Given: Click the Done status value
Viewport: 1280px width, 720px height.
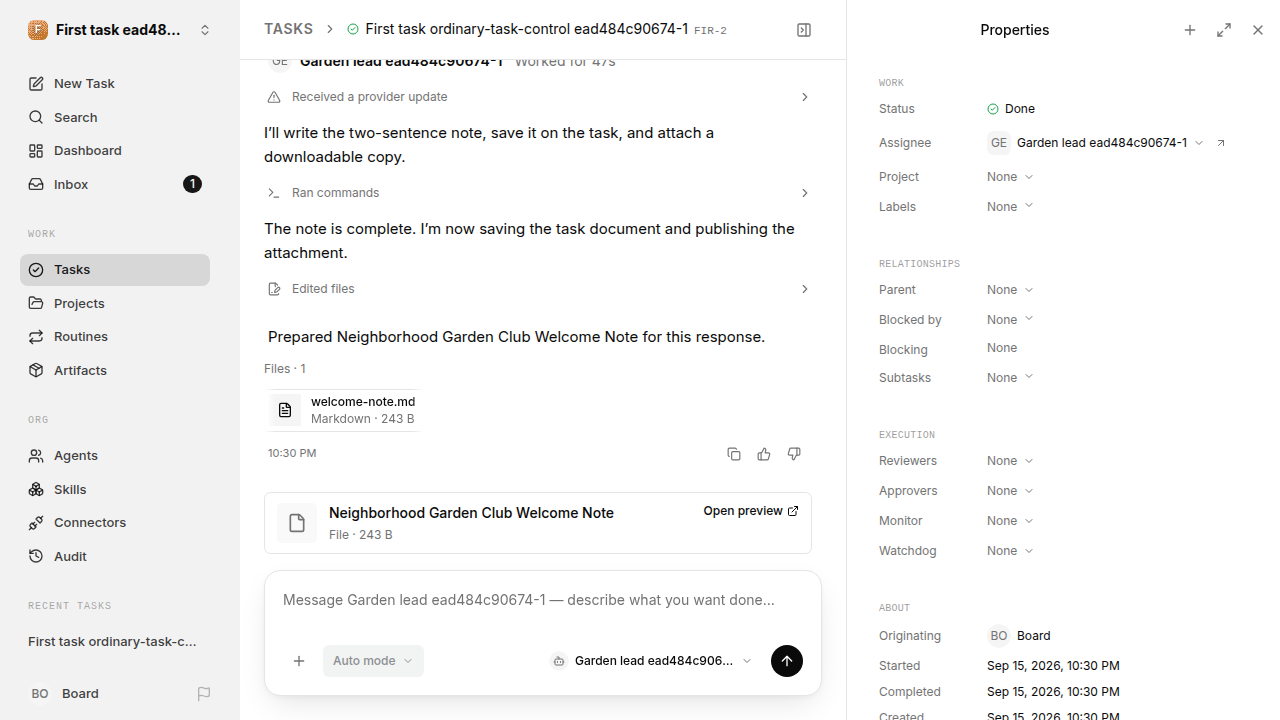Looking at the screenshot, I should (1011, 109).
